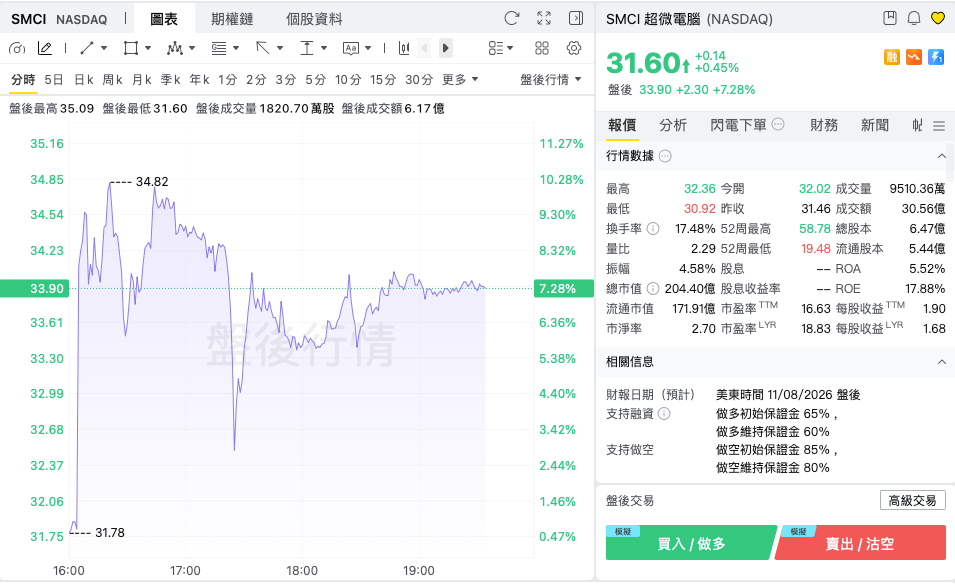Open candlestick chart type option
The width and height of the screenshot is (955, 587).
[x=404, y=48]
